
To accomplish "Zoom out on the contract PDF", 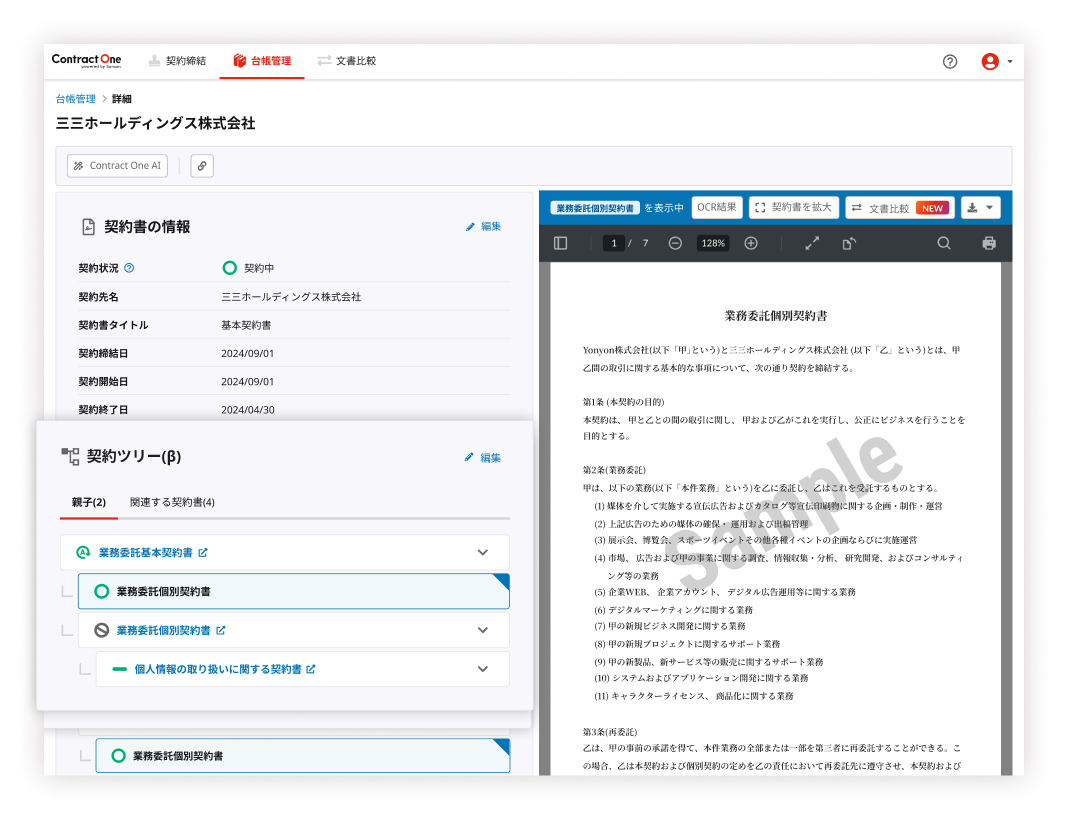I will tap(674, 243).
